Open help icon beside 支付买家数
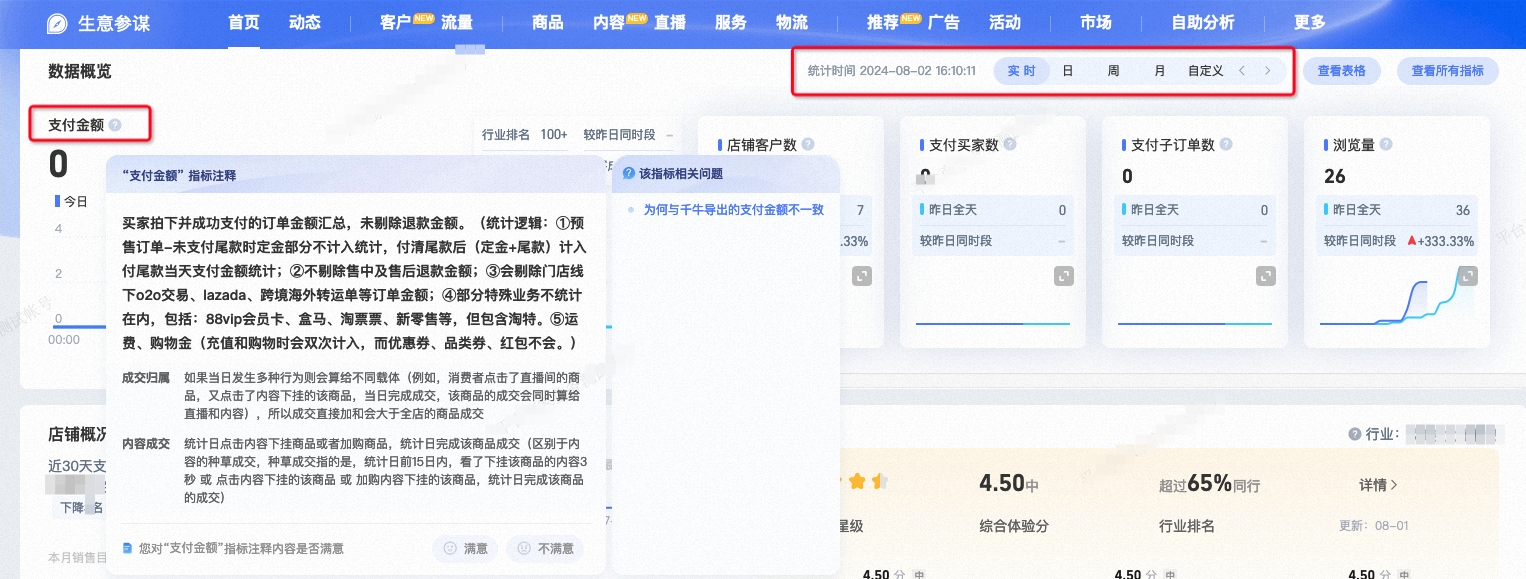The height and width of the screenshot is (579, 1526). click(x=1010, y=145)
